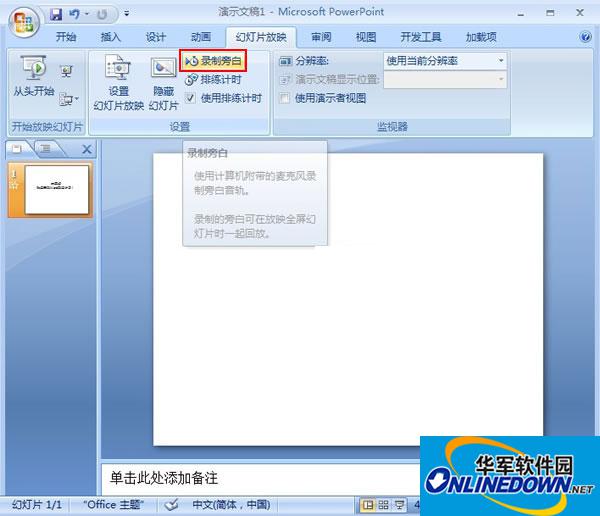Open the 设计 ribbon tab
The height and width of the screenshot is (516, 600).
pyautogui.click(x=156, y=37)
